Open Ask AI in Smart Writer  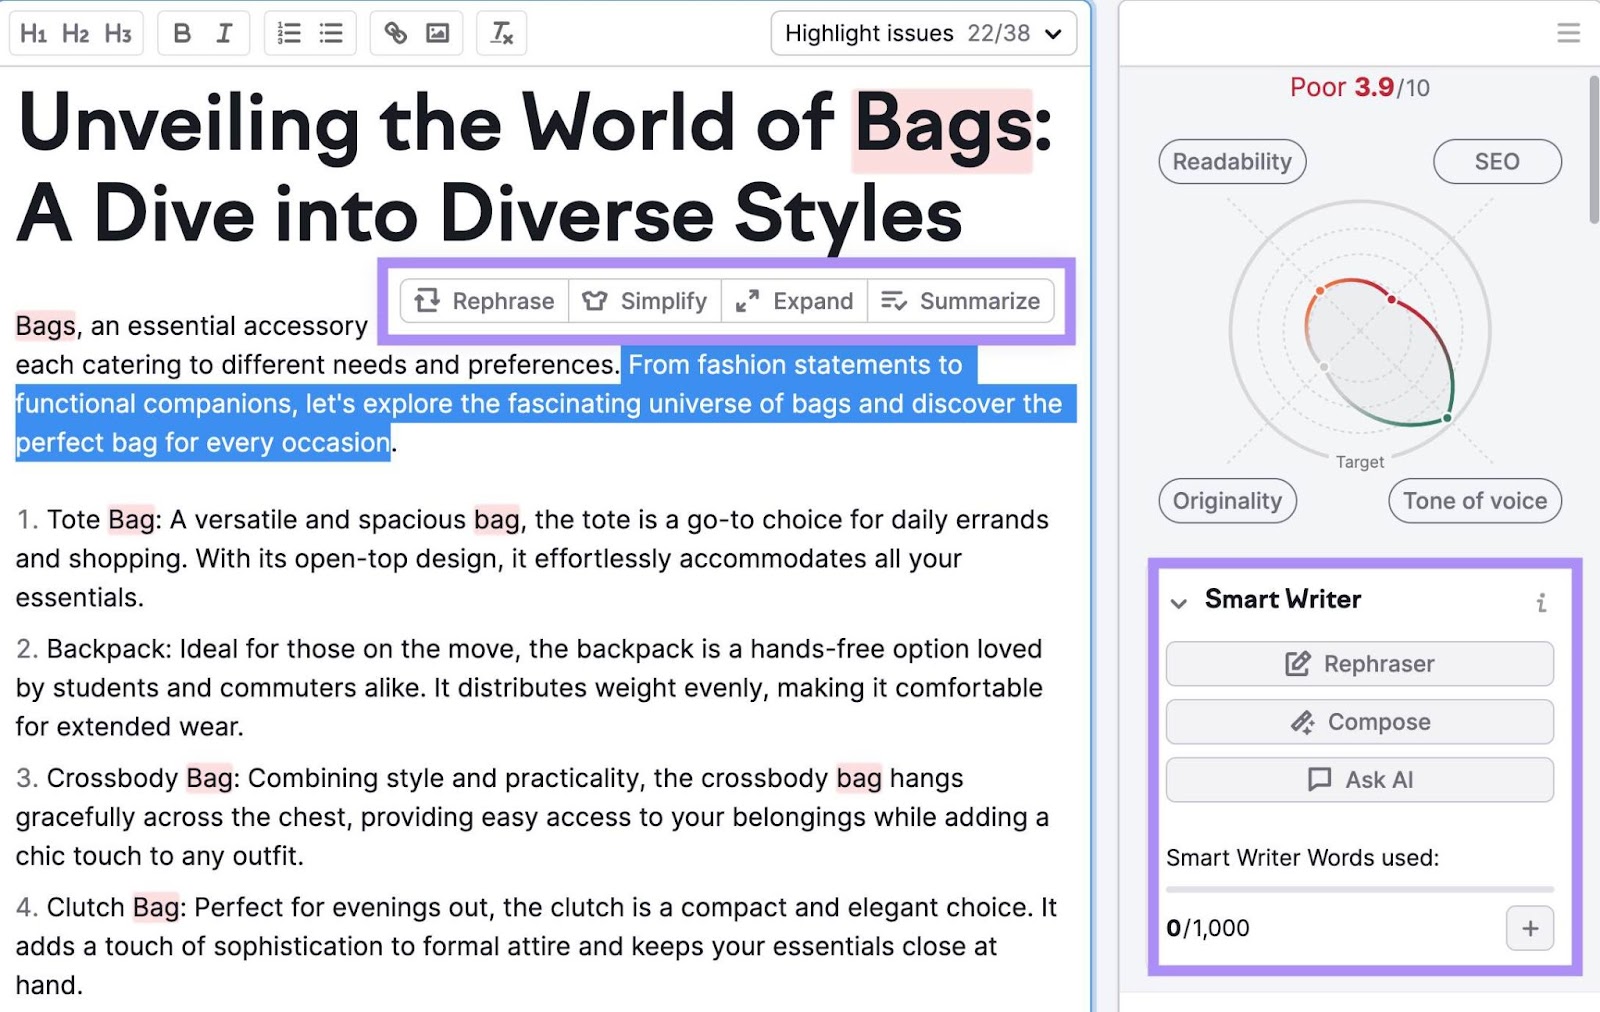[1359, 780]
